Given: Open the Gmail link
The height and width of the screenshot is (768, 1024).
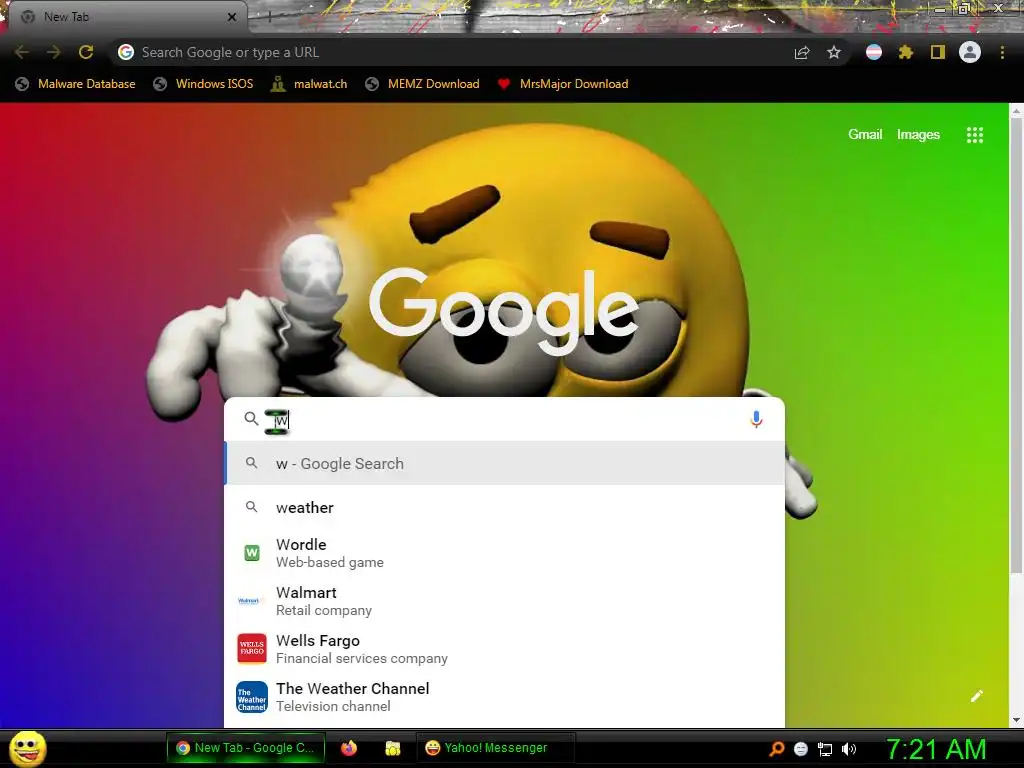Looking at the screenshot, I should pos(865,135).
